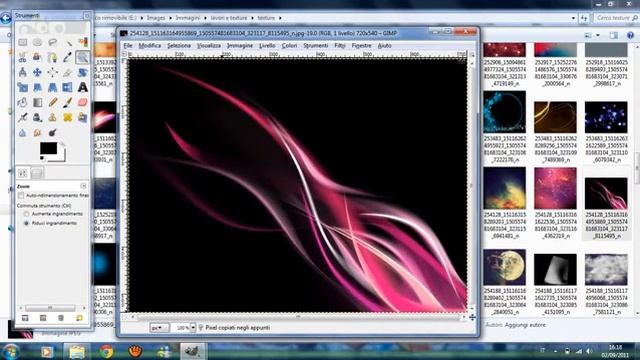Image resolution: width=640 pixels, height=360 pixels.
Task: Expand the Explorer address bar history dropdown
Action: (x=573, y=18)
